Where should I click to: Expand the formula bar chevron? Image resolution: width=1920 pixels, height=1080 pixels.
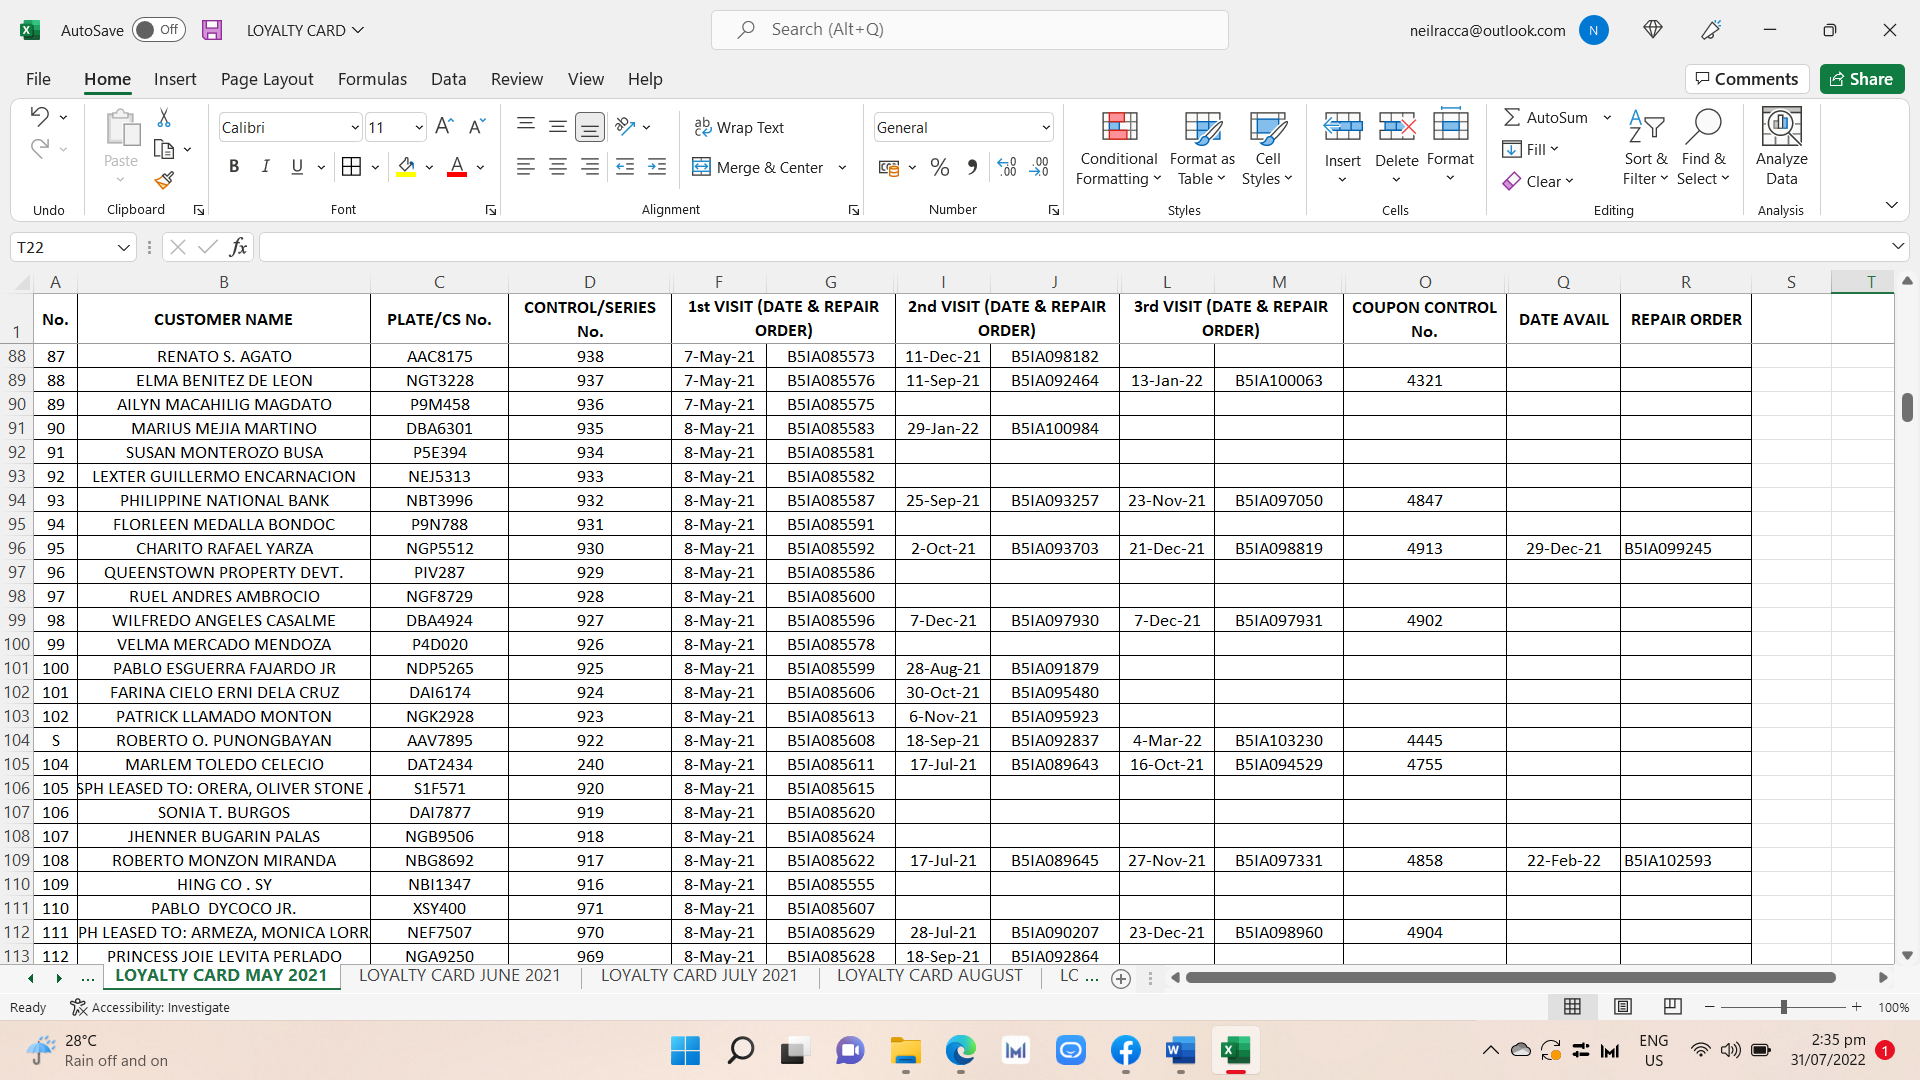pyautogui.click(x=1897, y=246)
